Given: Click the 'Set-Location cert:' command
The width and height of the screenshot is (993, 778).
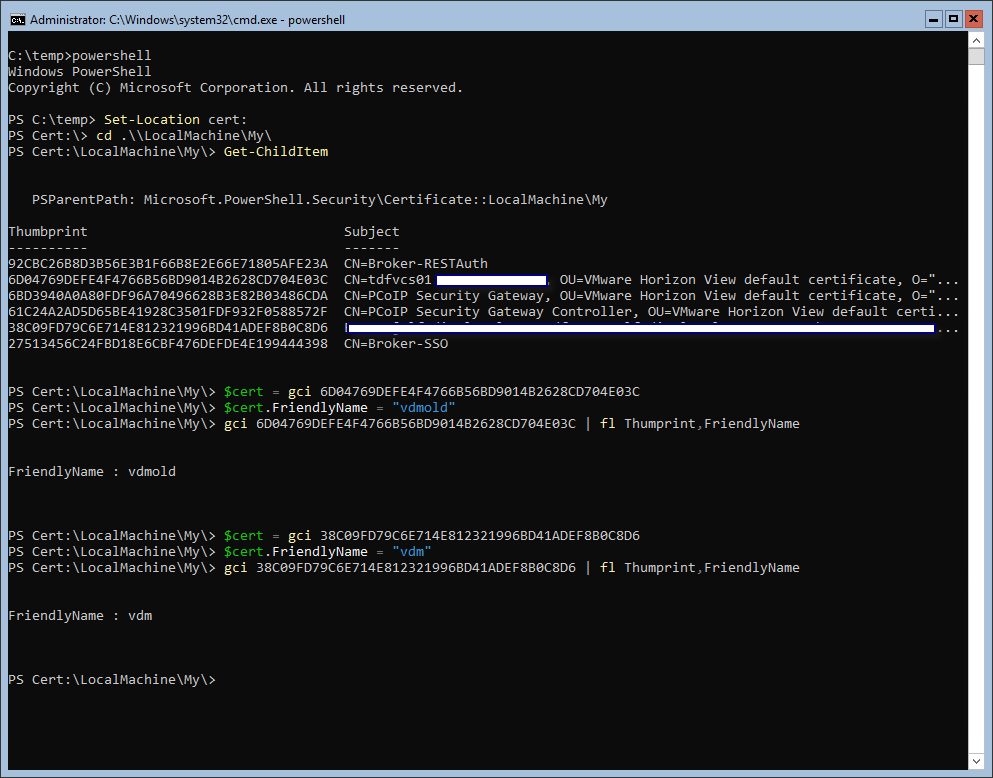Looking at the screenshot, I should tap(175, 120).
